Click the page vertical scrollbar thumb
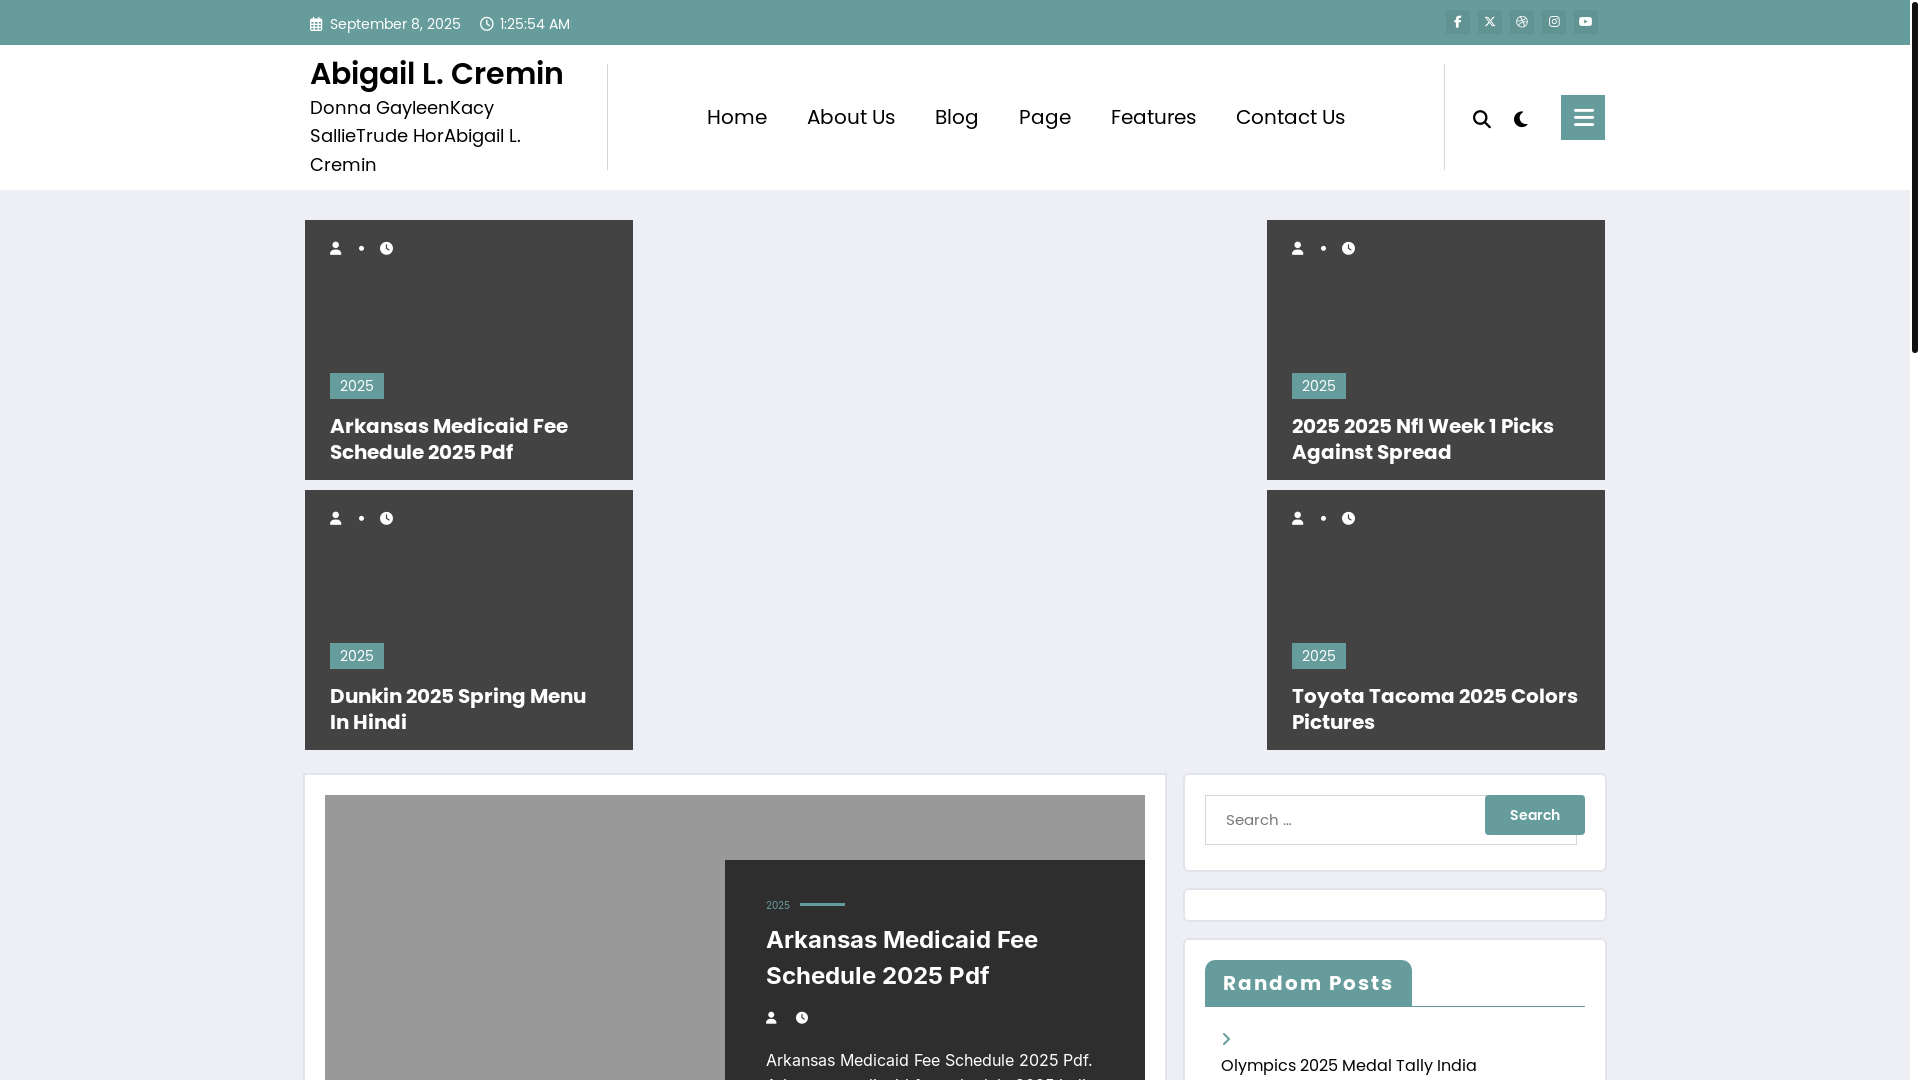The image size is (1920, 1080). [1915, 176]
